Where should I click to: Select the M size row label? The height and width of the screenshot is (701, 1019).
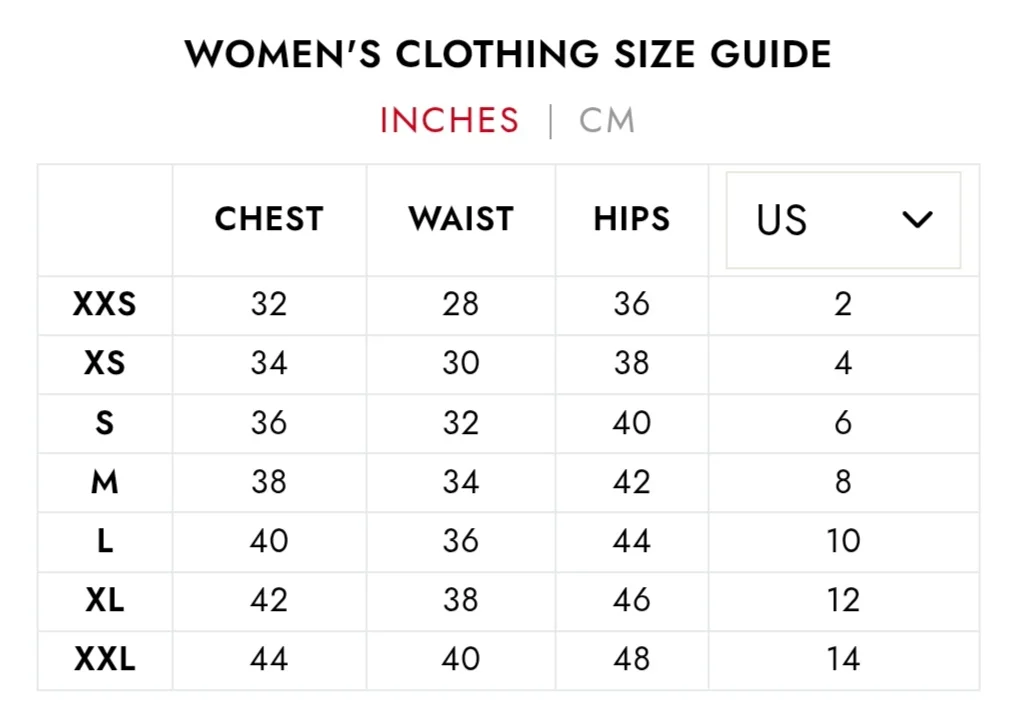point(105,482)
